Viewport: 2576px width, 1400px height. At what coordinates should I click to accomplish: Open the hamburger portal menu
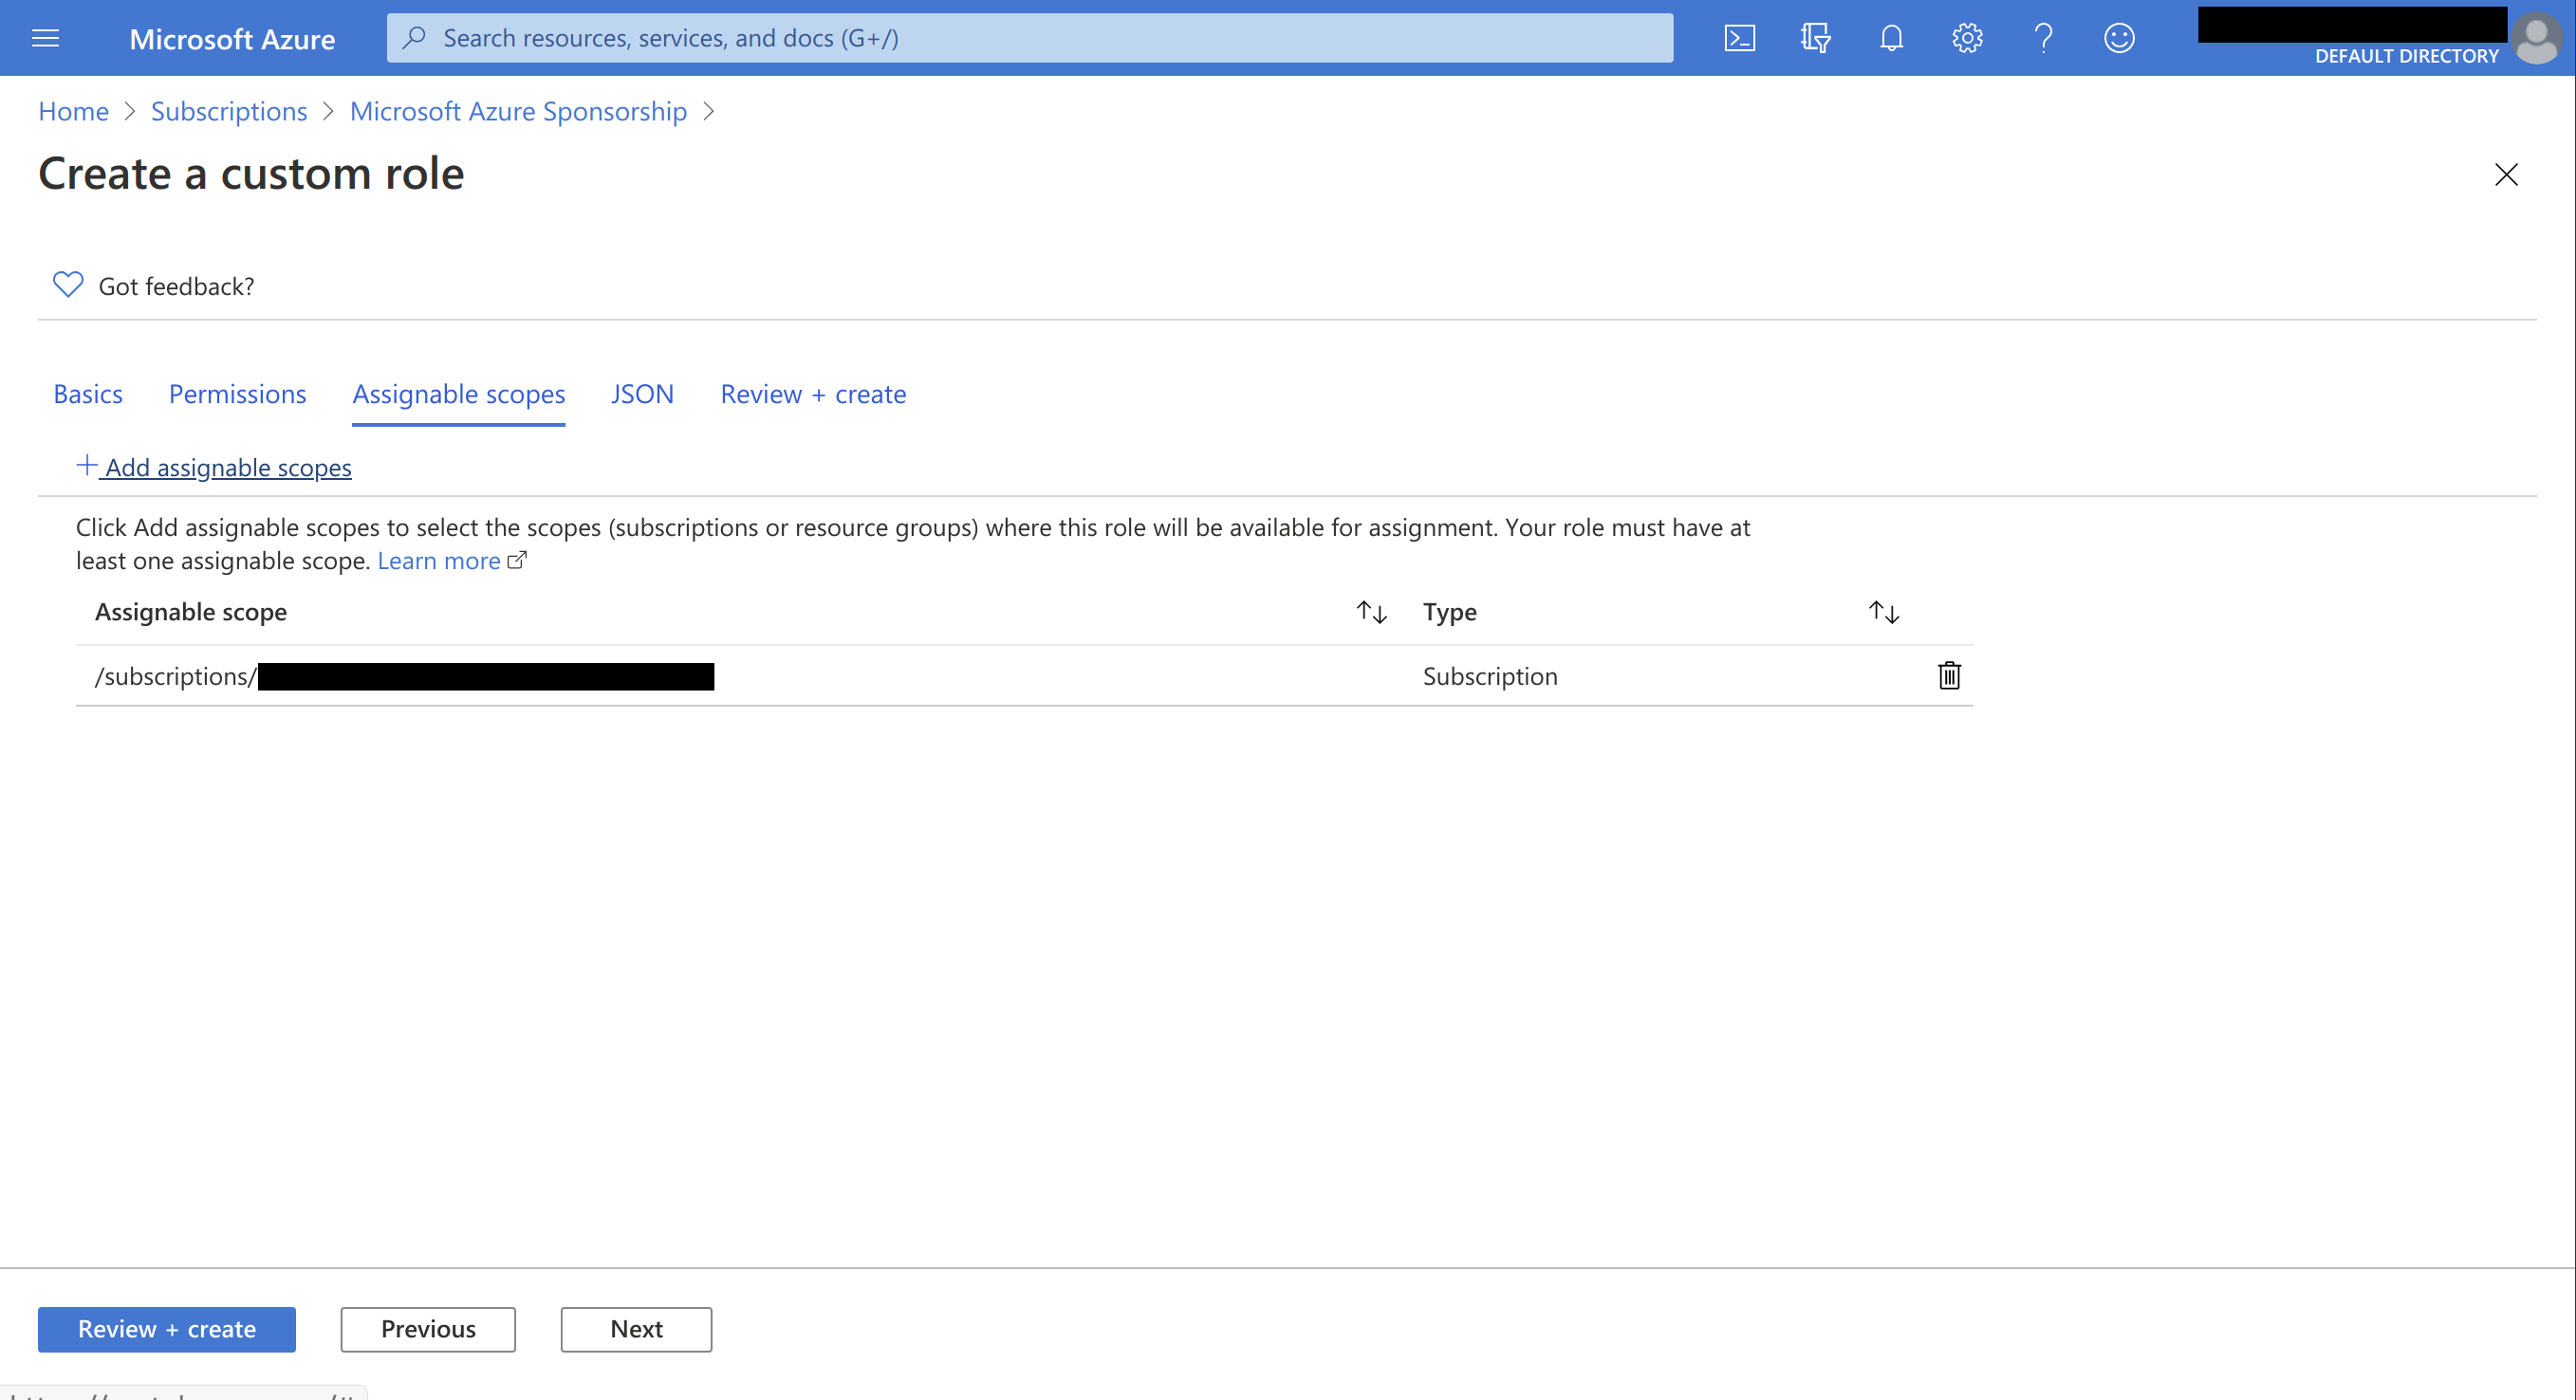click(45, 38)
